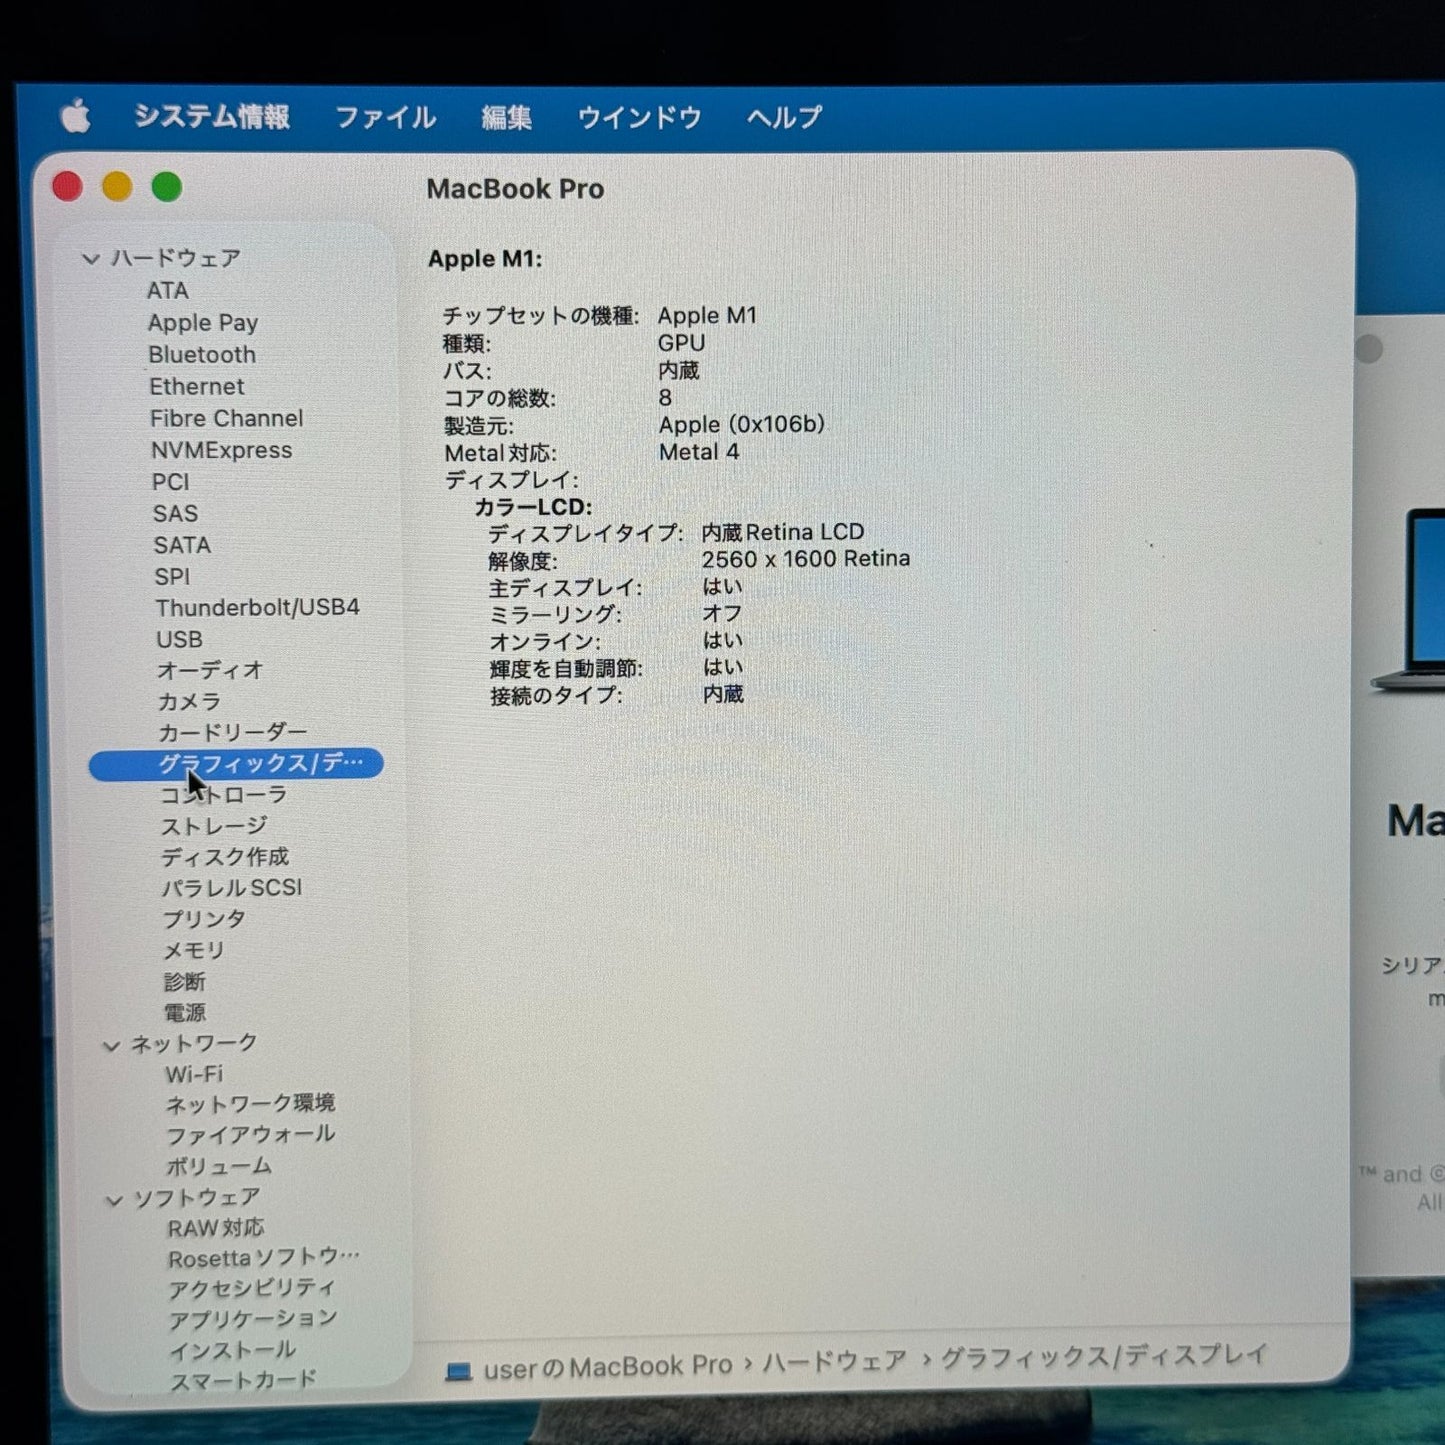This screenshot has width=1445, height=1445.
Task: Open the ヘルプ menu
Action: 784,118
